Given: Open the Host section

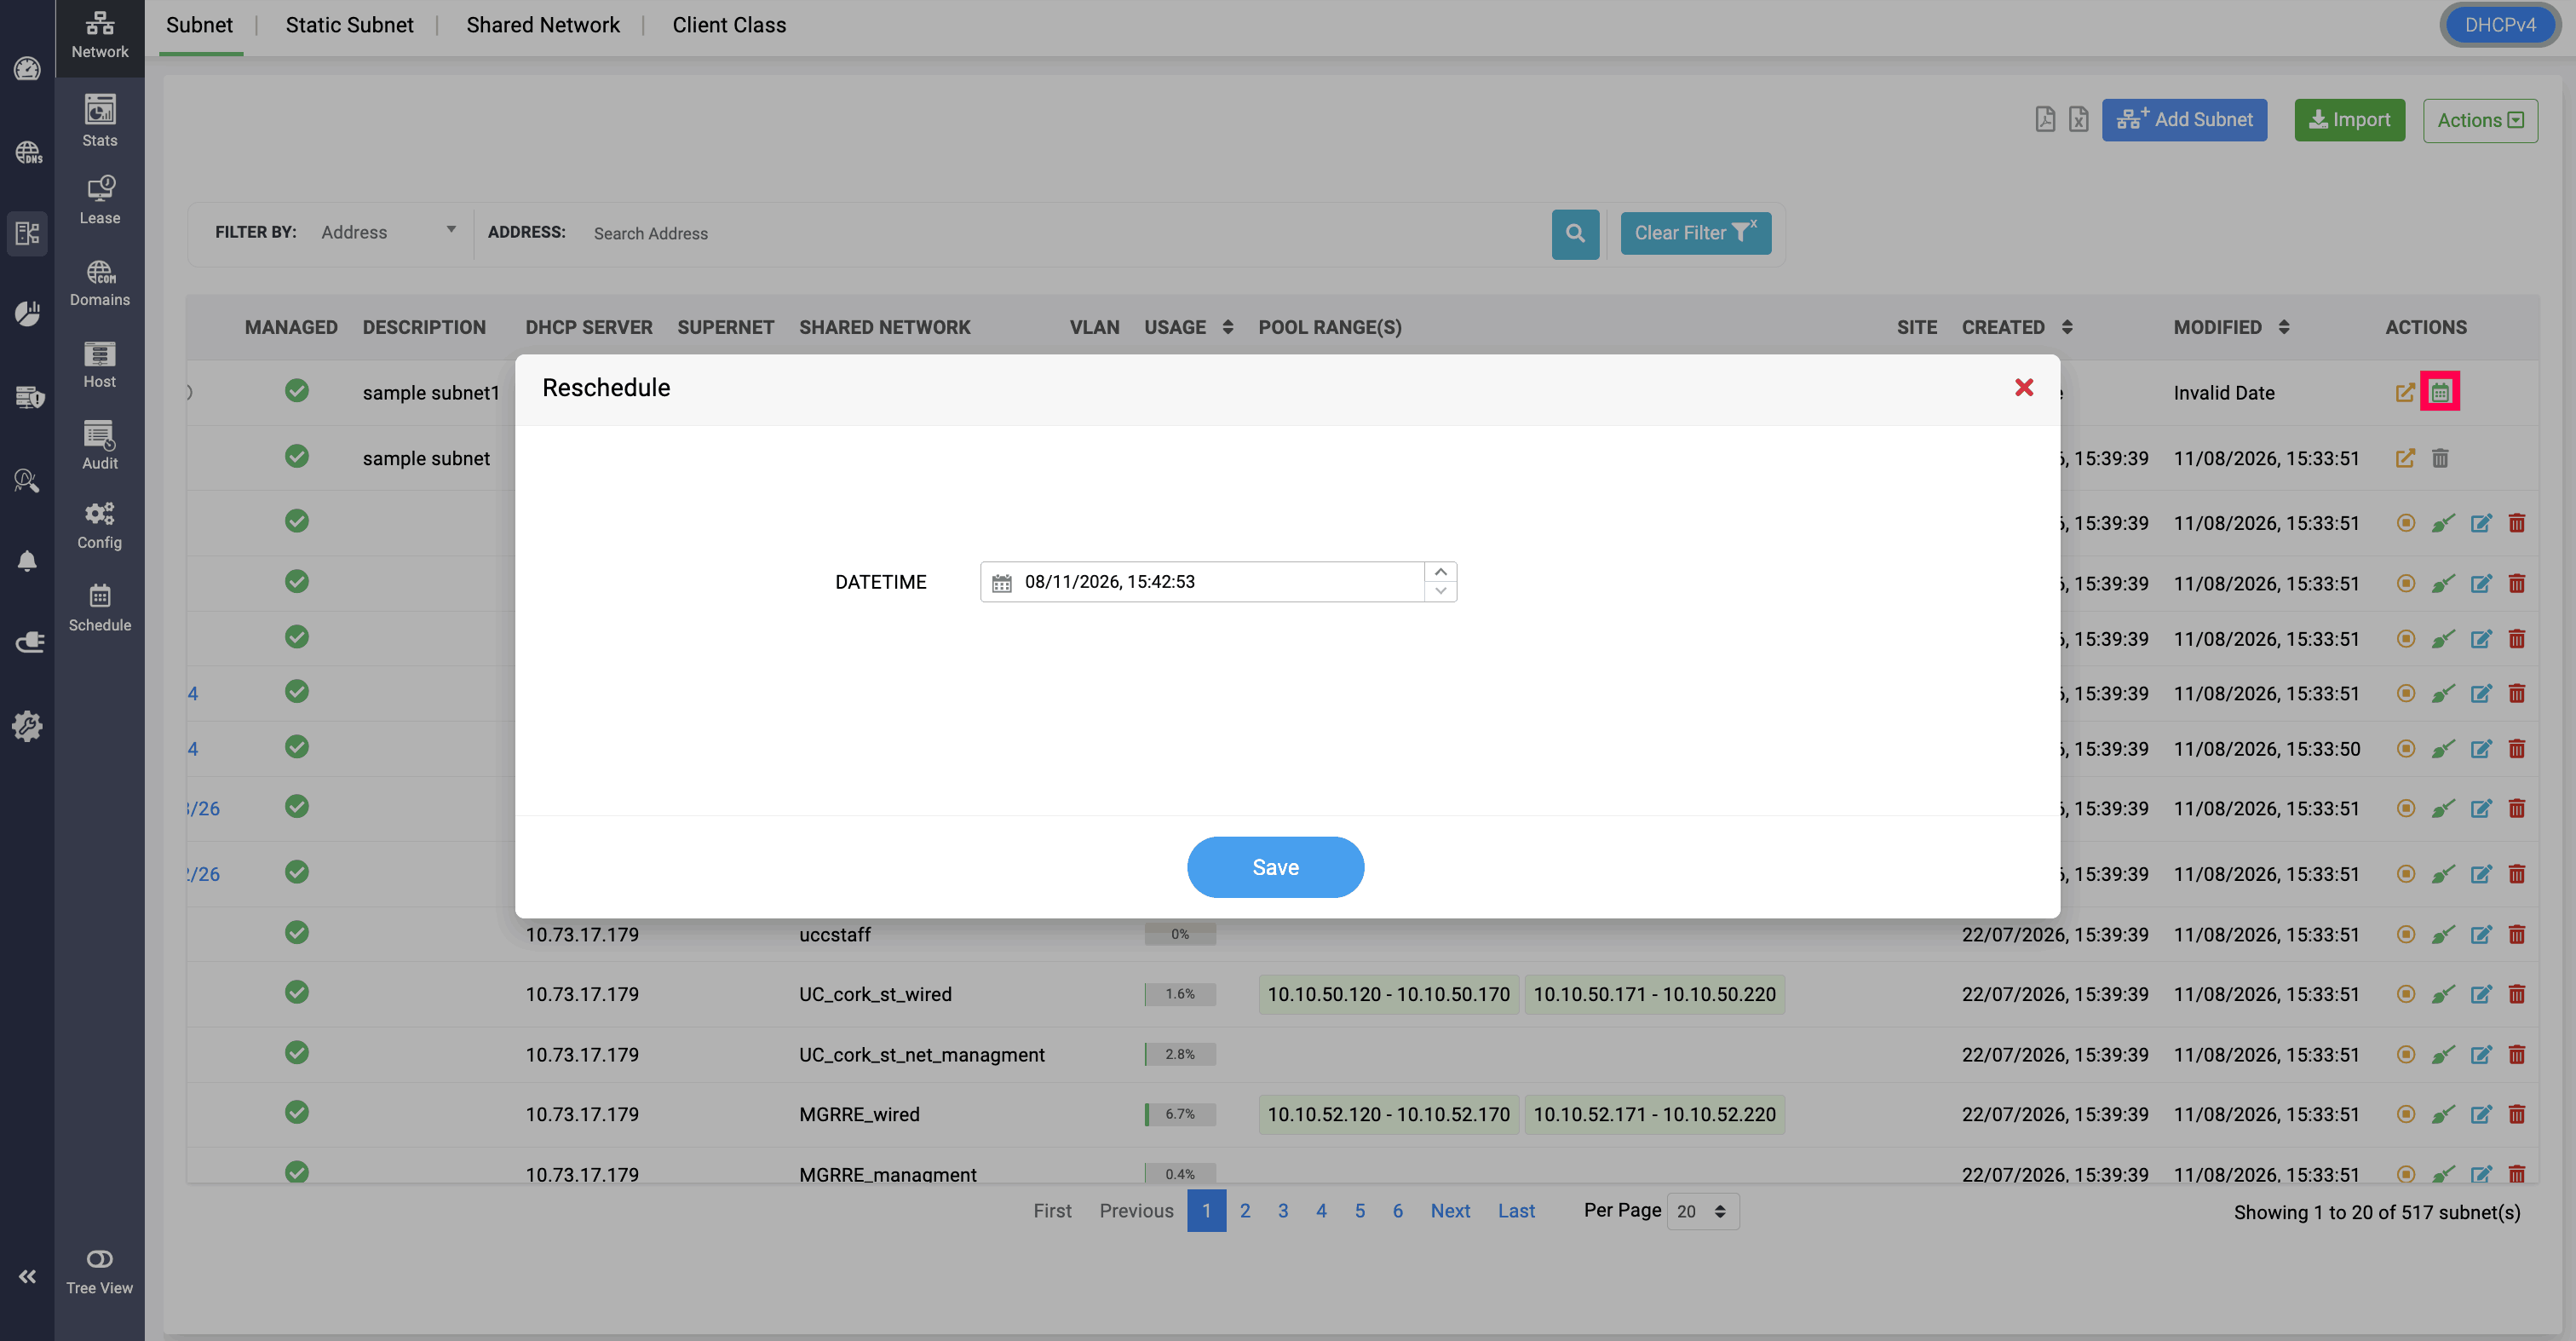Looking at the screenshot, I should pyautogui.click(x=100, y=365).
